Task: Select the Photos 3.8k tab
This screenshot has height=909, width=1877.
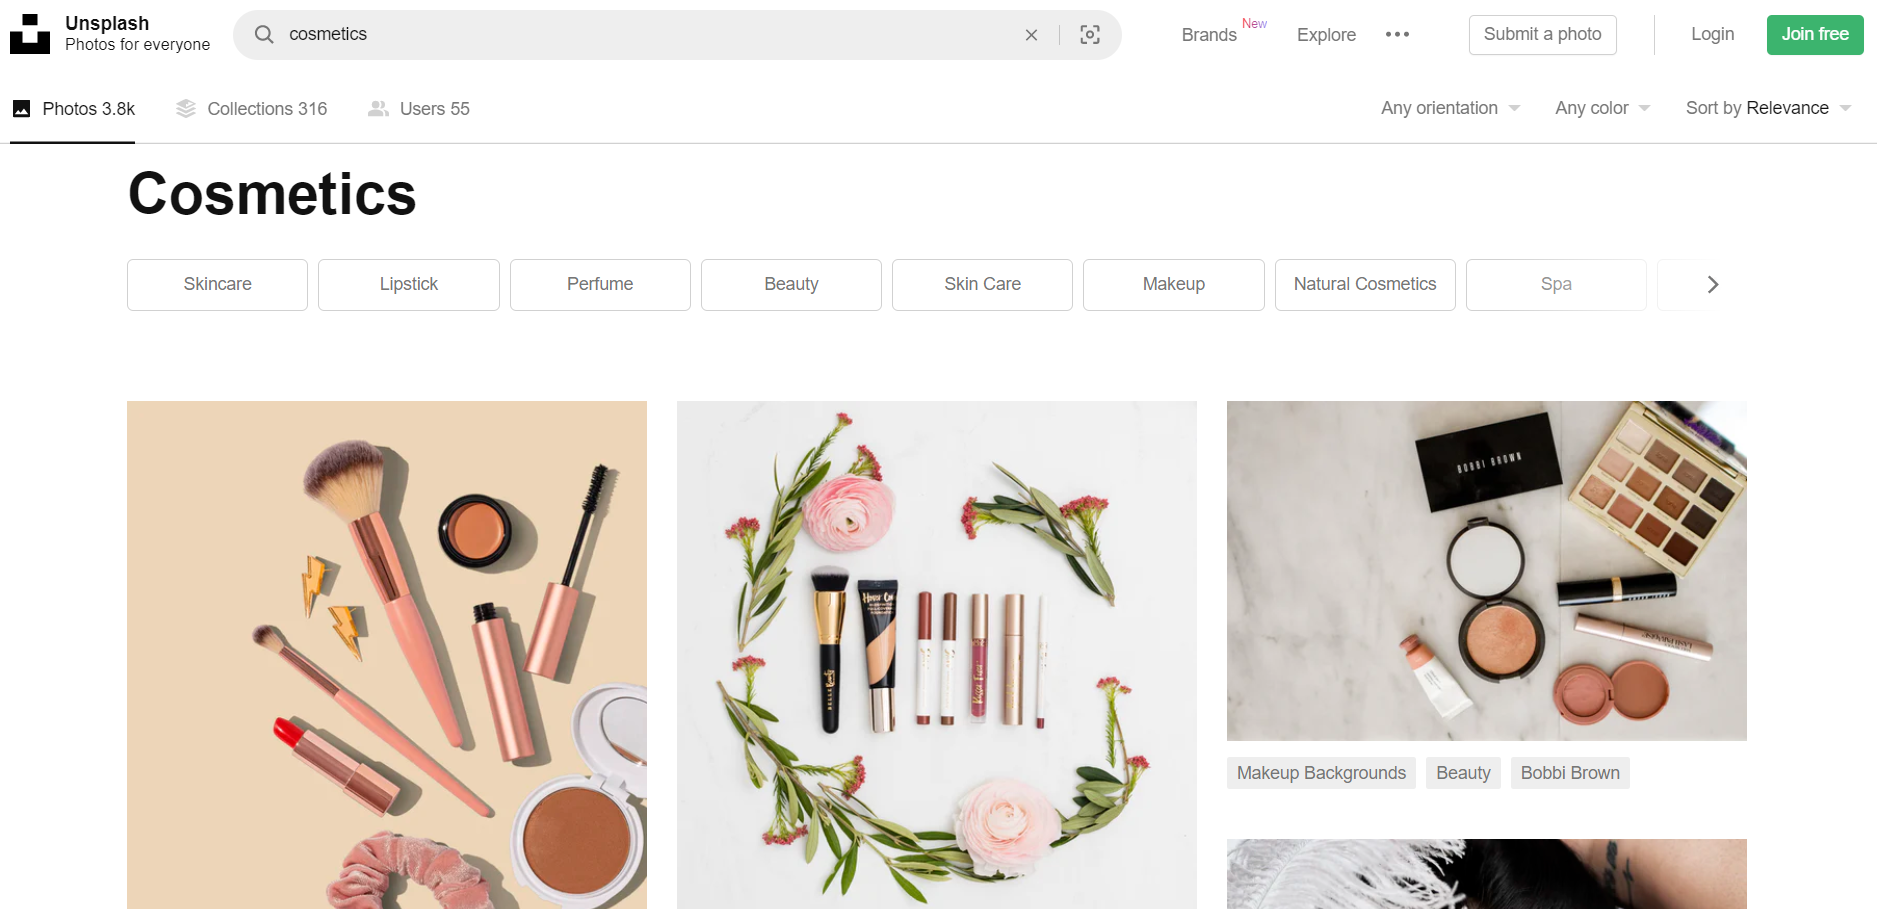Action: tap(73, 109)
